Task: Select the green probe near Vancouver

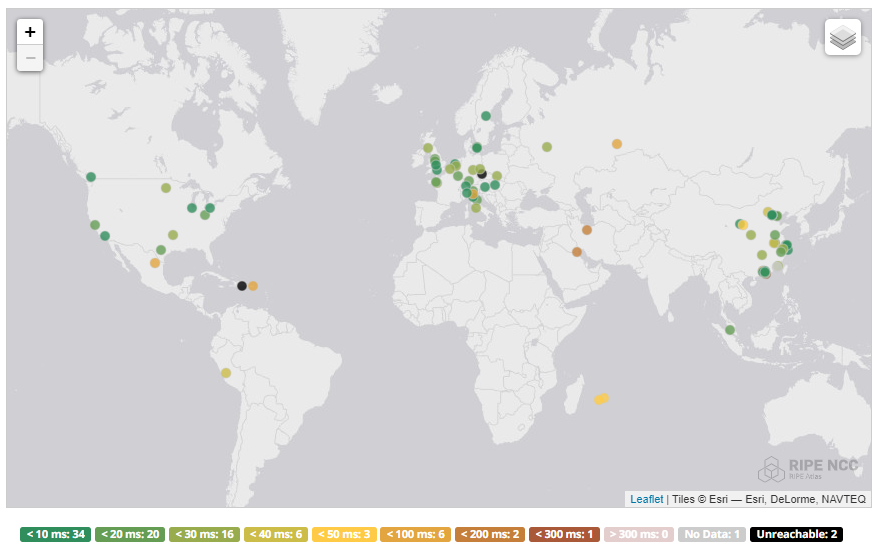Action: [91, 177]
